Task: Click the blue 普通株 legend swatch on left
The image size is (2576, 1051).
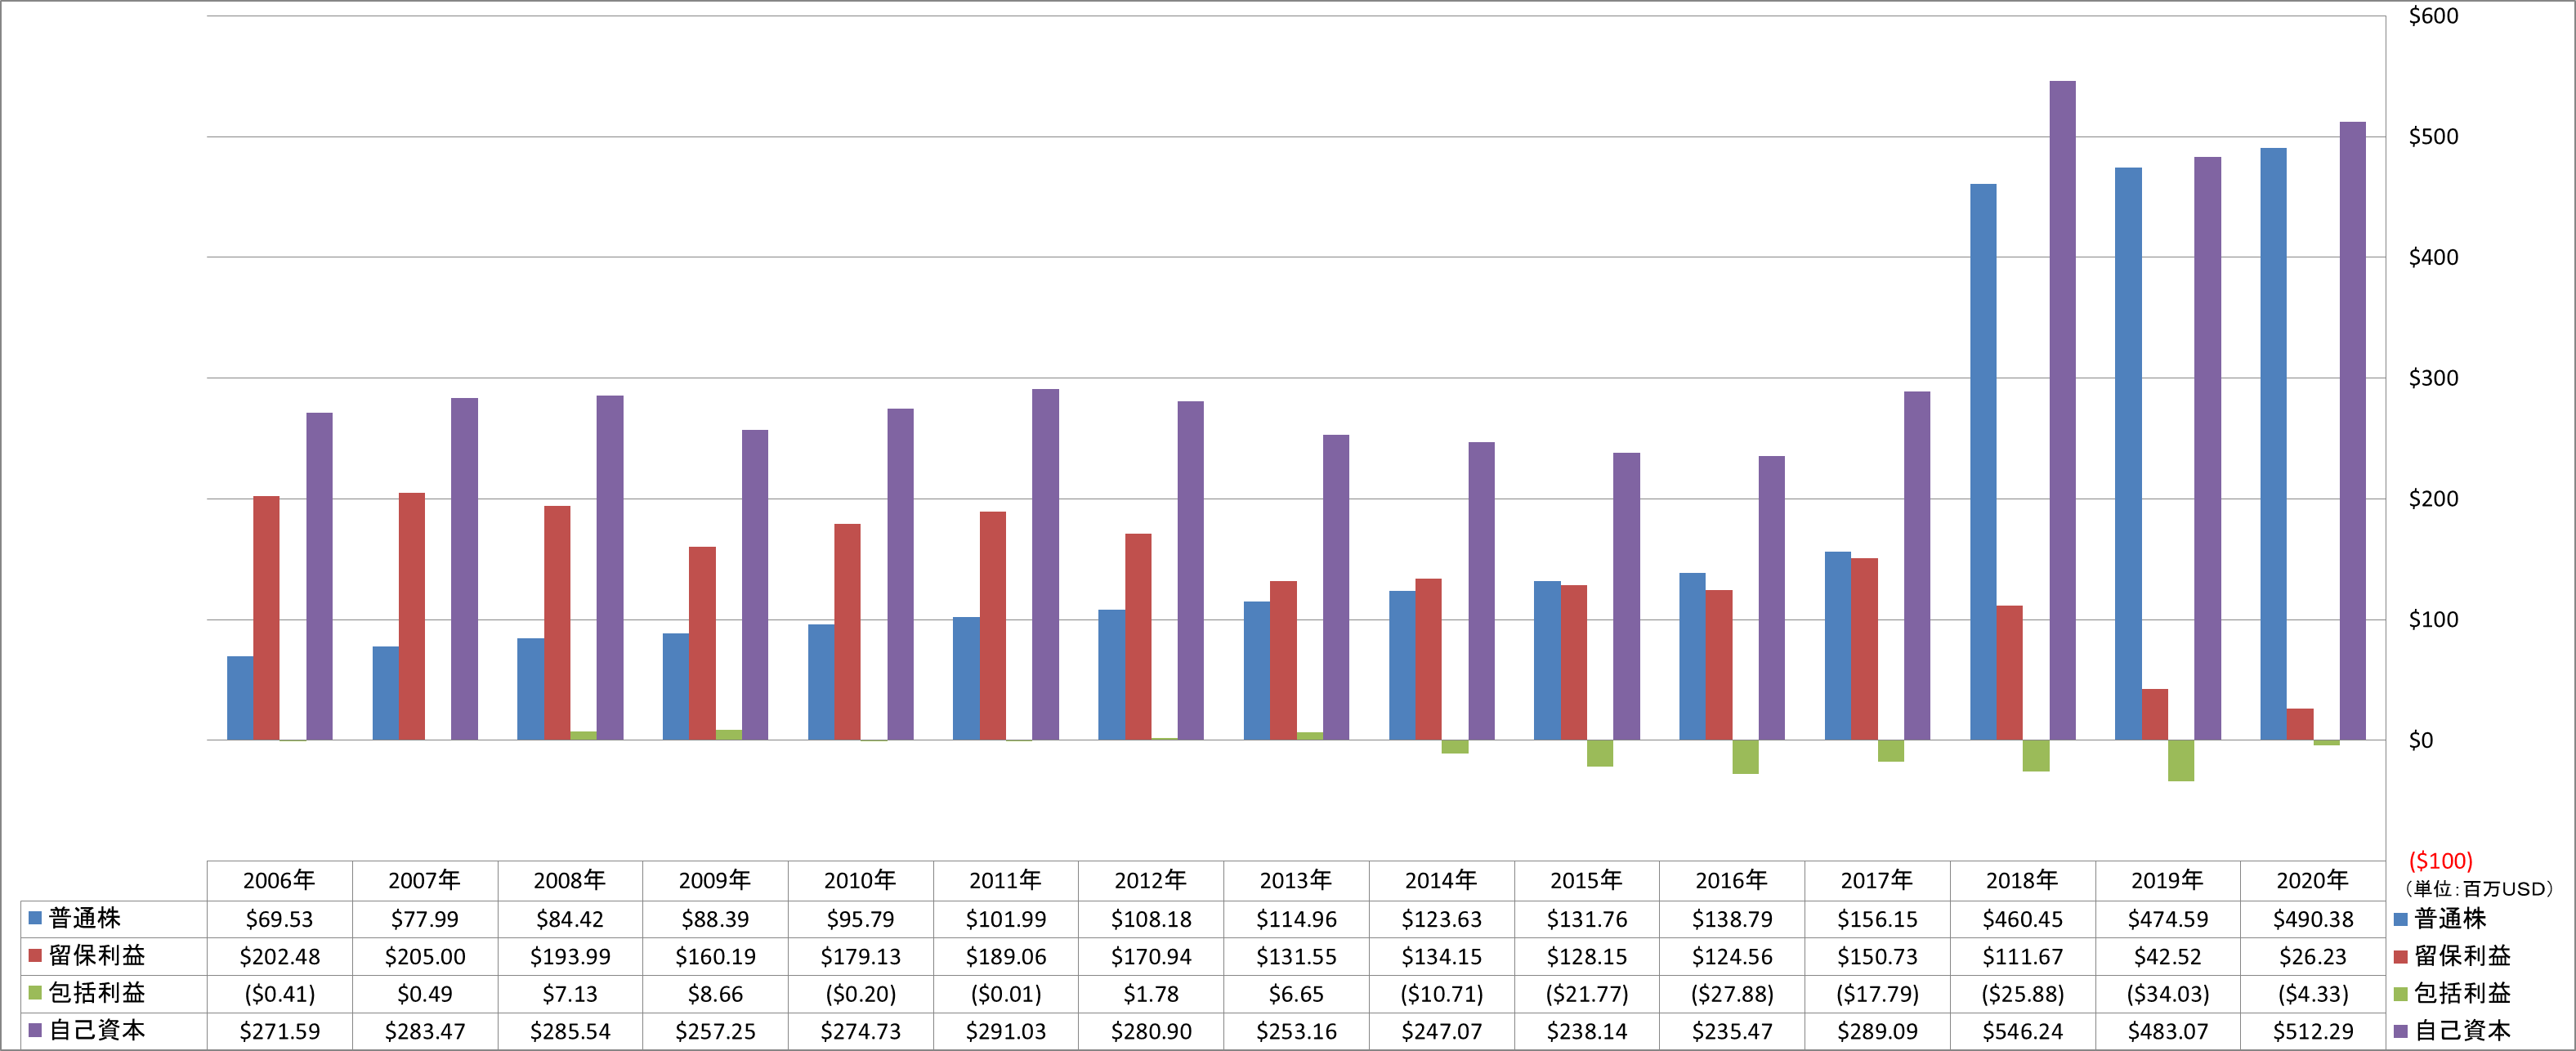Action: coord(35,918)
